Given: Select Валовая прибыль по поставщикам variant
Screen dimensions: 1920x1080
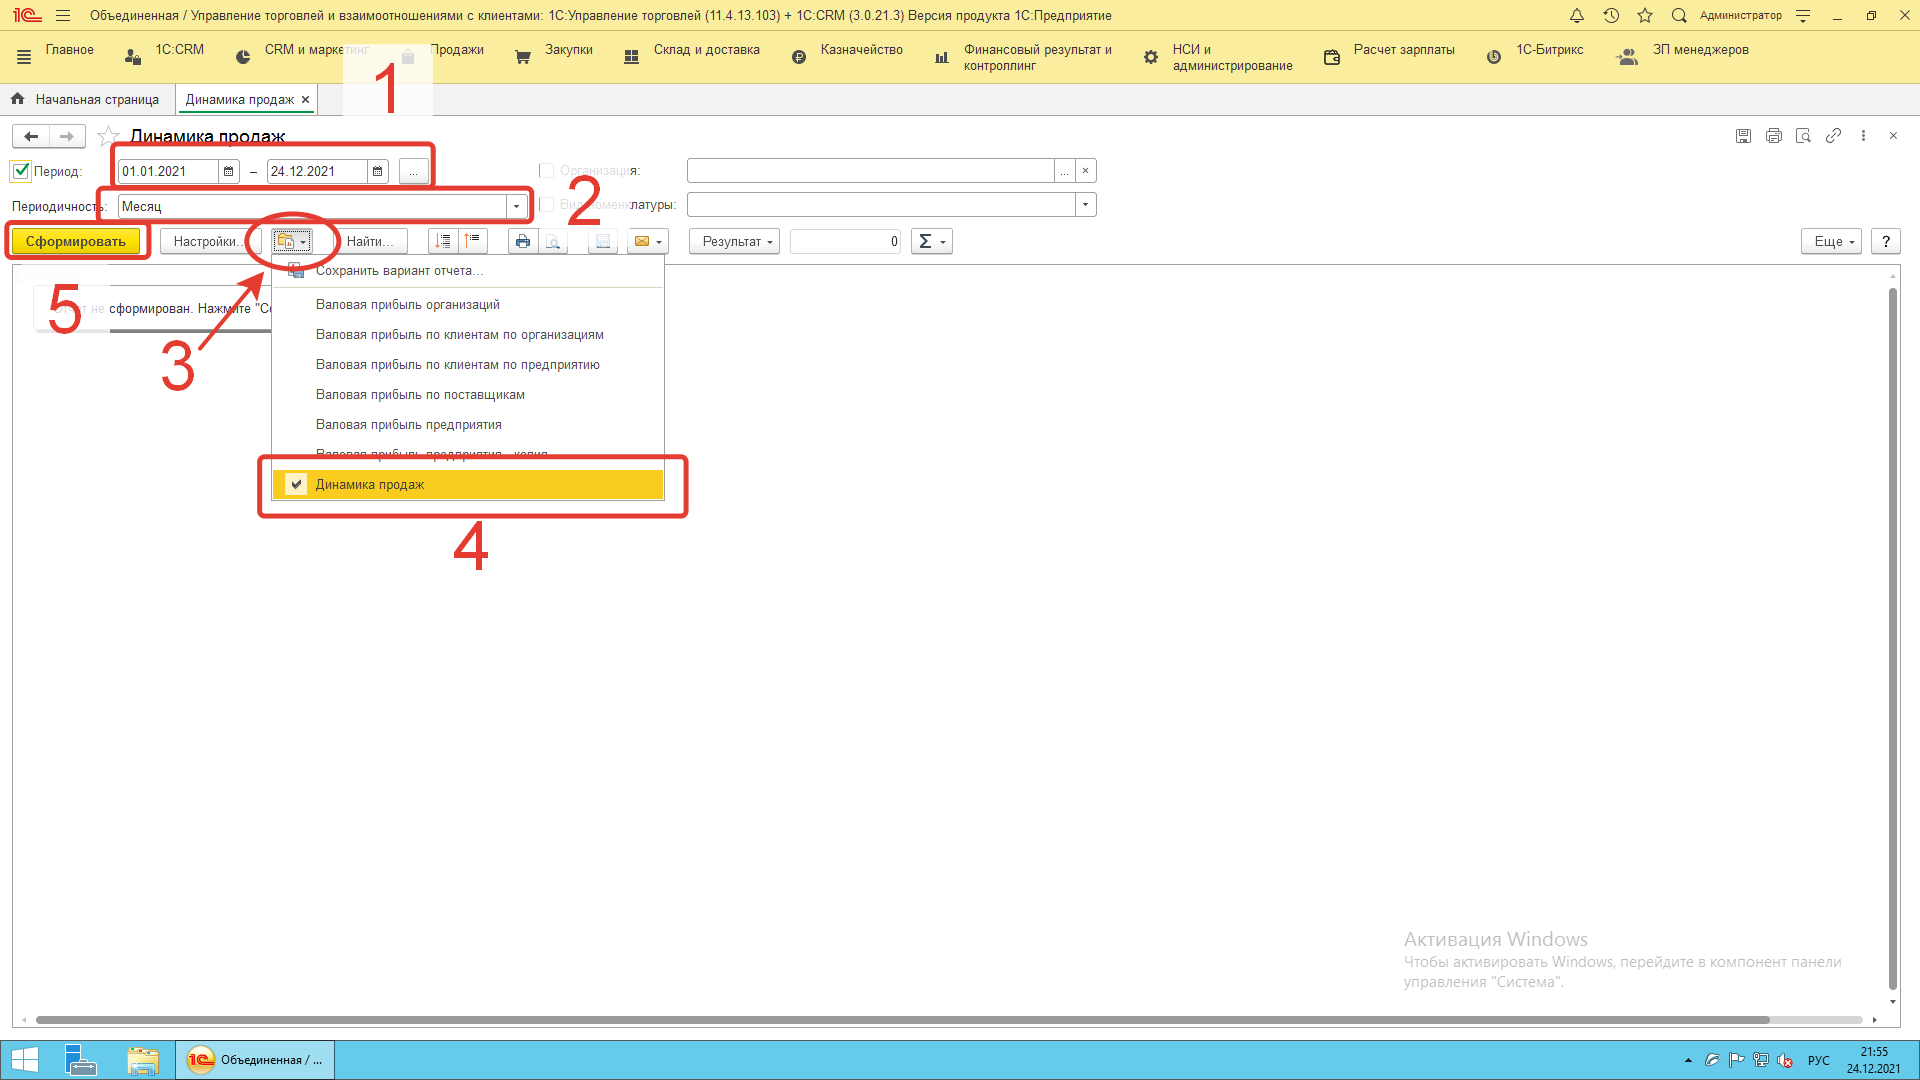Looking at the screenshot, I should pyautogui.click(x=420, y=394).
